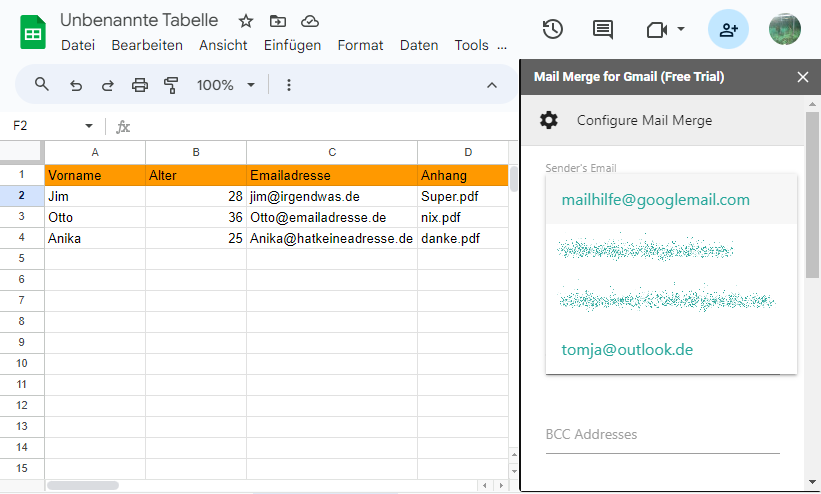Select column B header

pyautogui.click(x=196, y=152)
